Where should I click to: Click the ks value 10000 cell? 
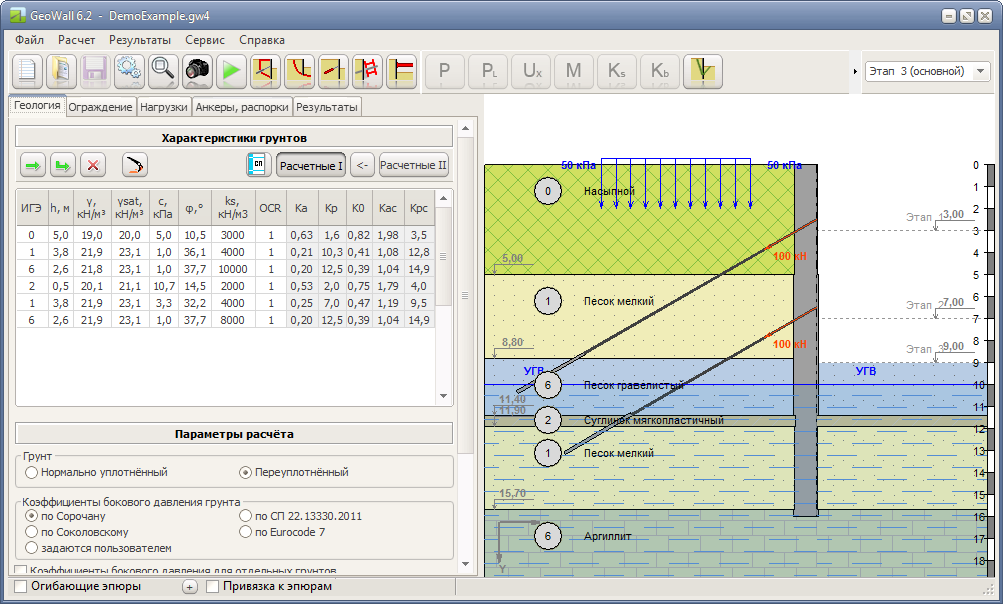232,269
